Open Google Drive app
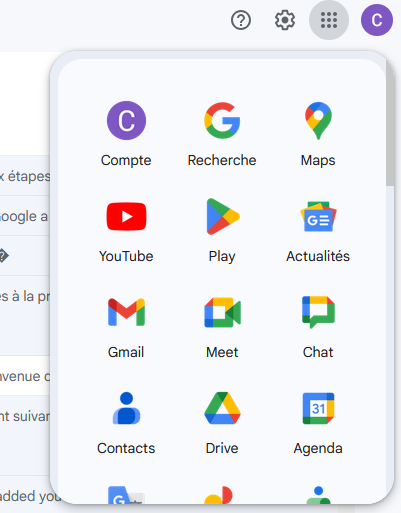This screenshot has height=513, width=401. point(222,422)
